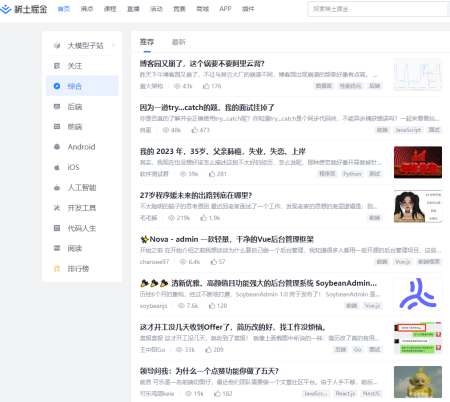Open the Android category icon
Viewport: 450px width, 402px height.
(x=57, y=147)
